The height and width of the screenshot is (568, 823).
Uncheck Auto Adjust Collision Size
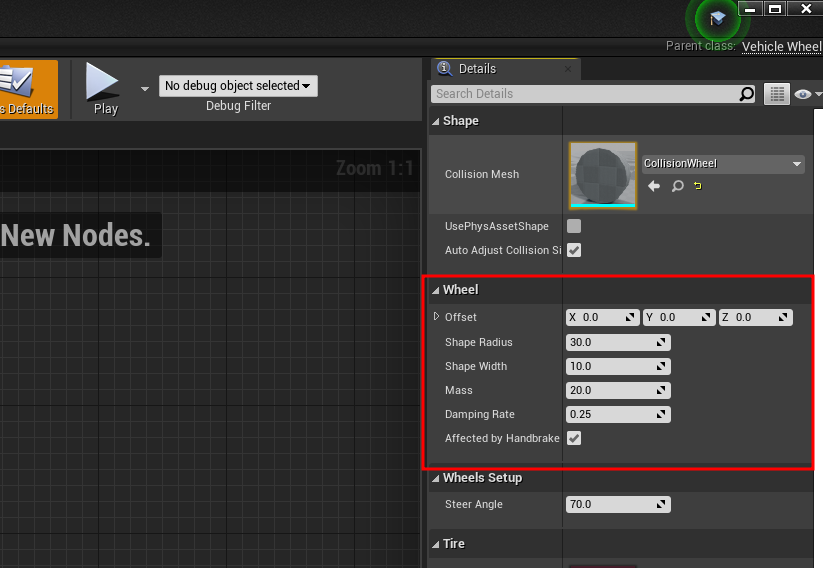[574, 250]
